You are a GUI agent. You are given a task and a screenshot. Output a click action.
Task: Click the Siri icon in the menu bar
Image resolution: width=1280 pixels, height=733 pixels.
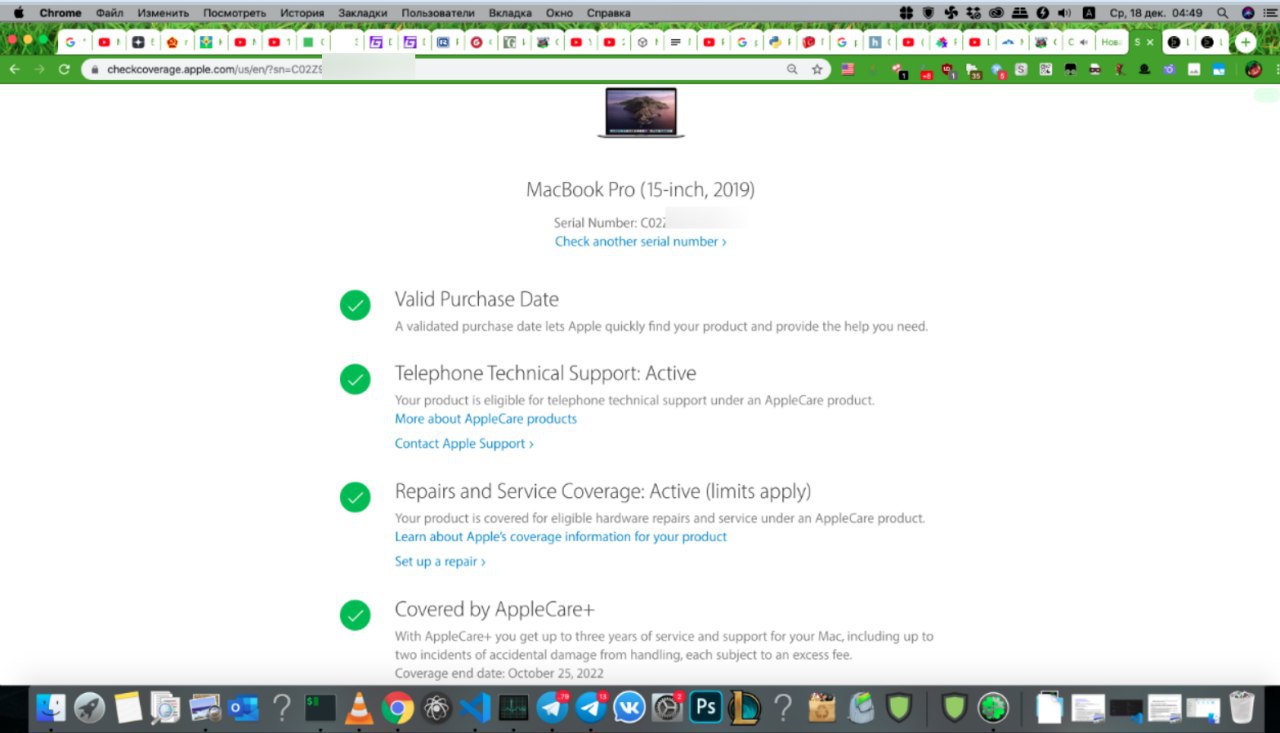(x=1248, y=13)
